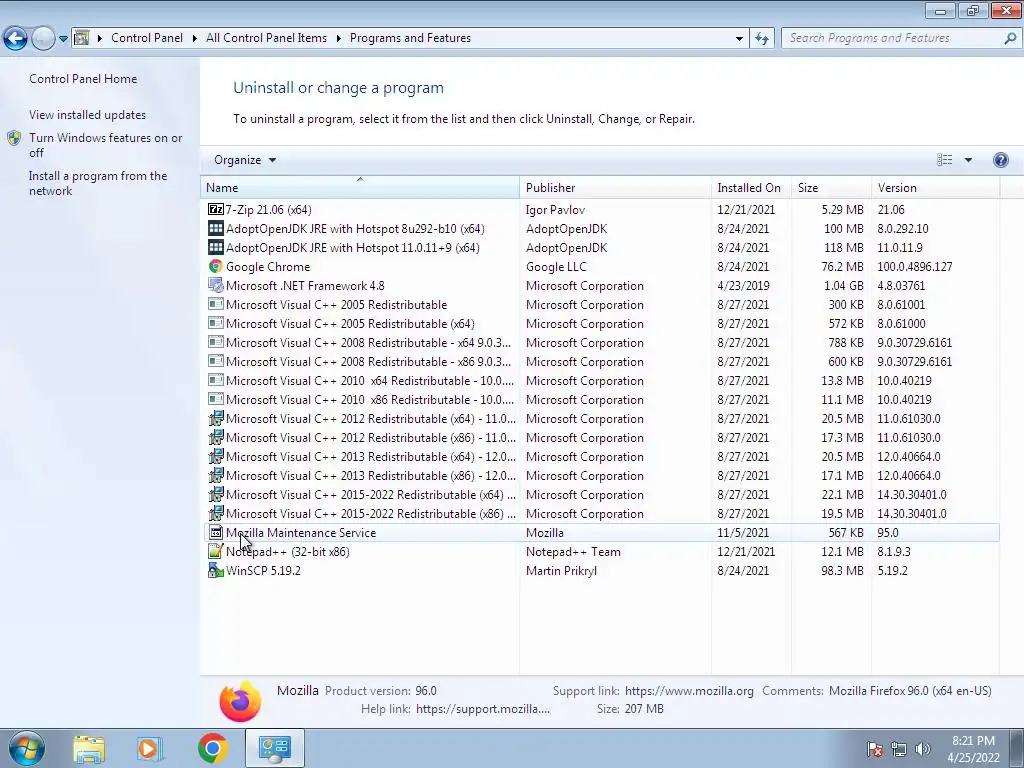Sort by the Size column header

831,187
